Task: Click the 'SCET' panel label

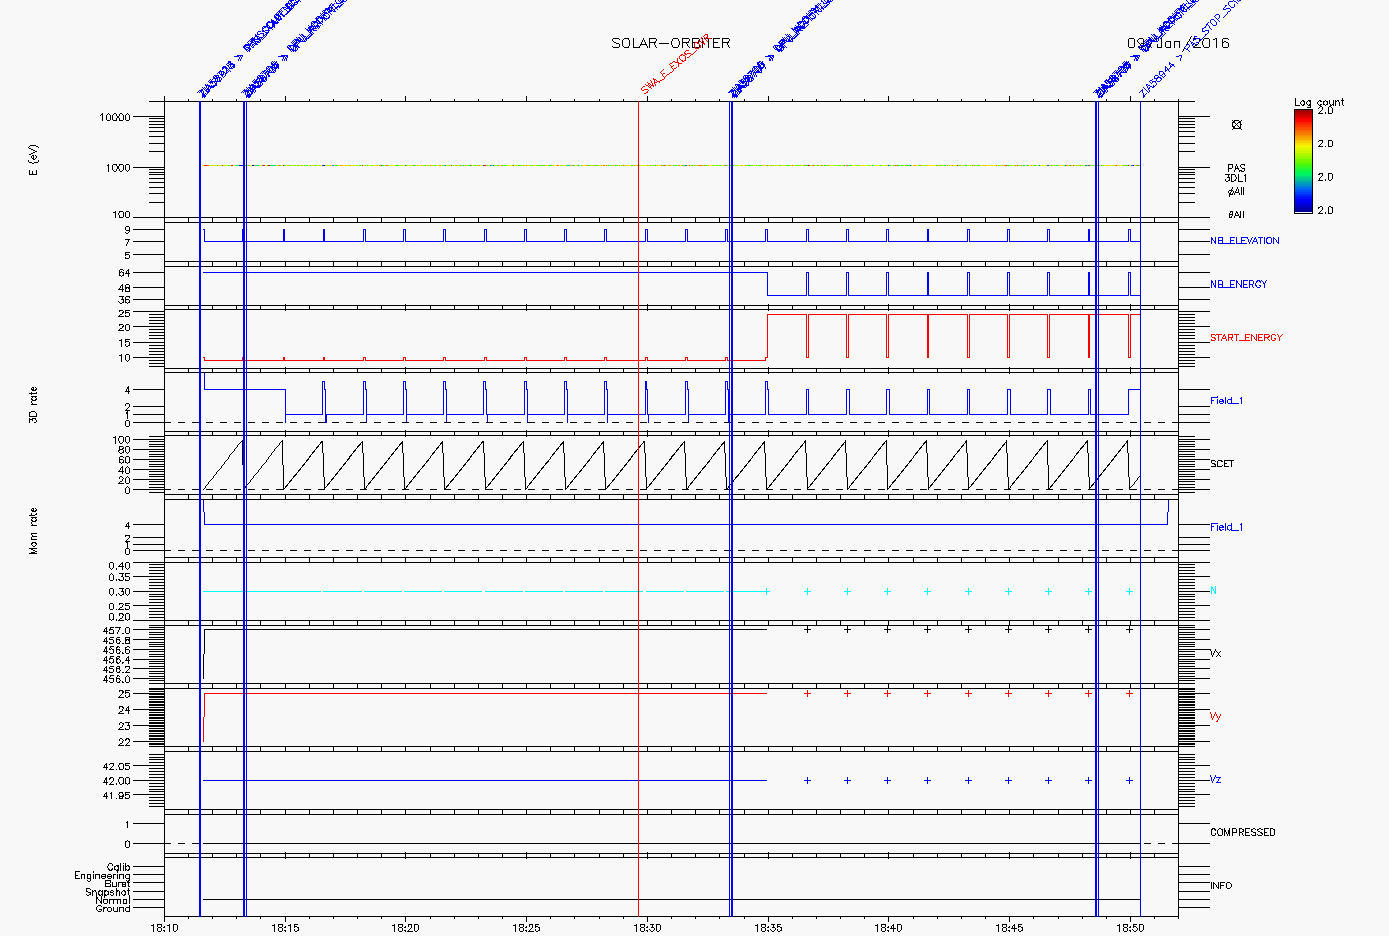Action: click(x=1222, y=464)
